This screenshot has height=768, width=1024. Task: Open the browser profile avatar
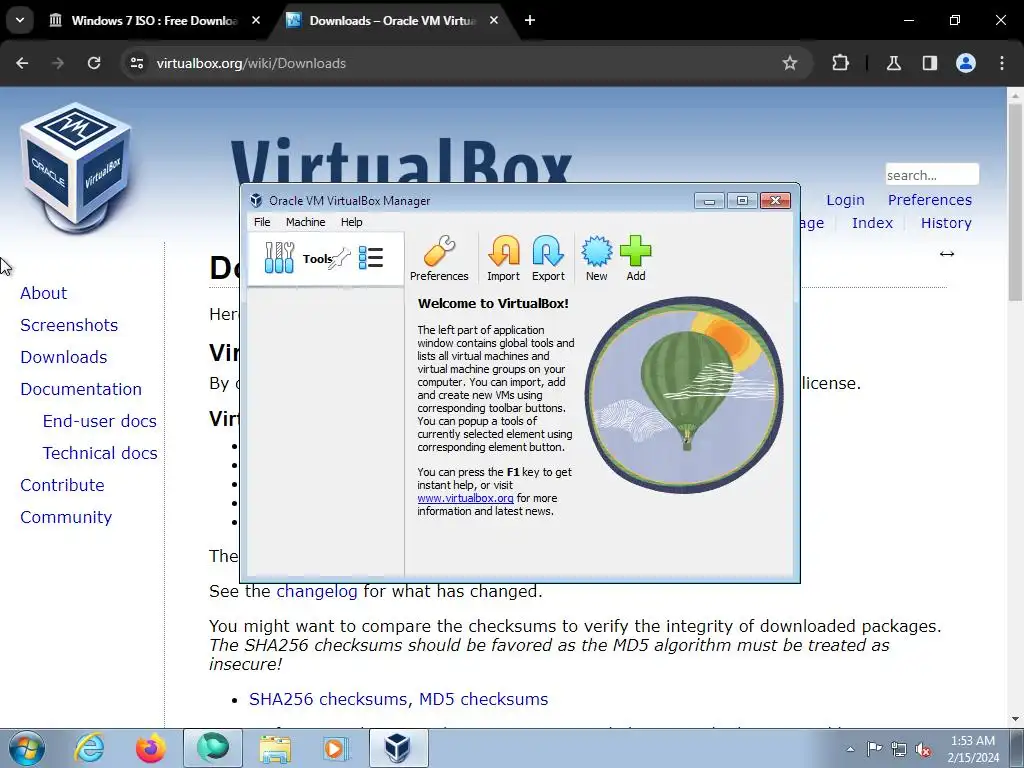click(966, 63)
